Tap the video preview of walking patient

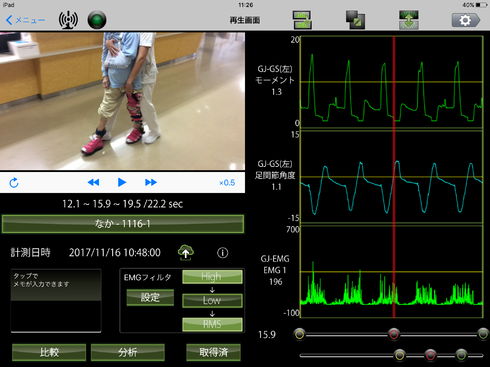point(122,101)
